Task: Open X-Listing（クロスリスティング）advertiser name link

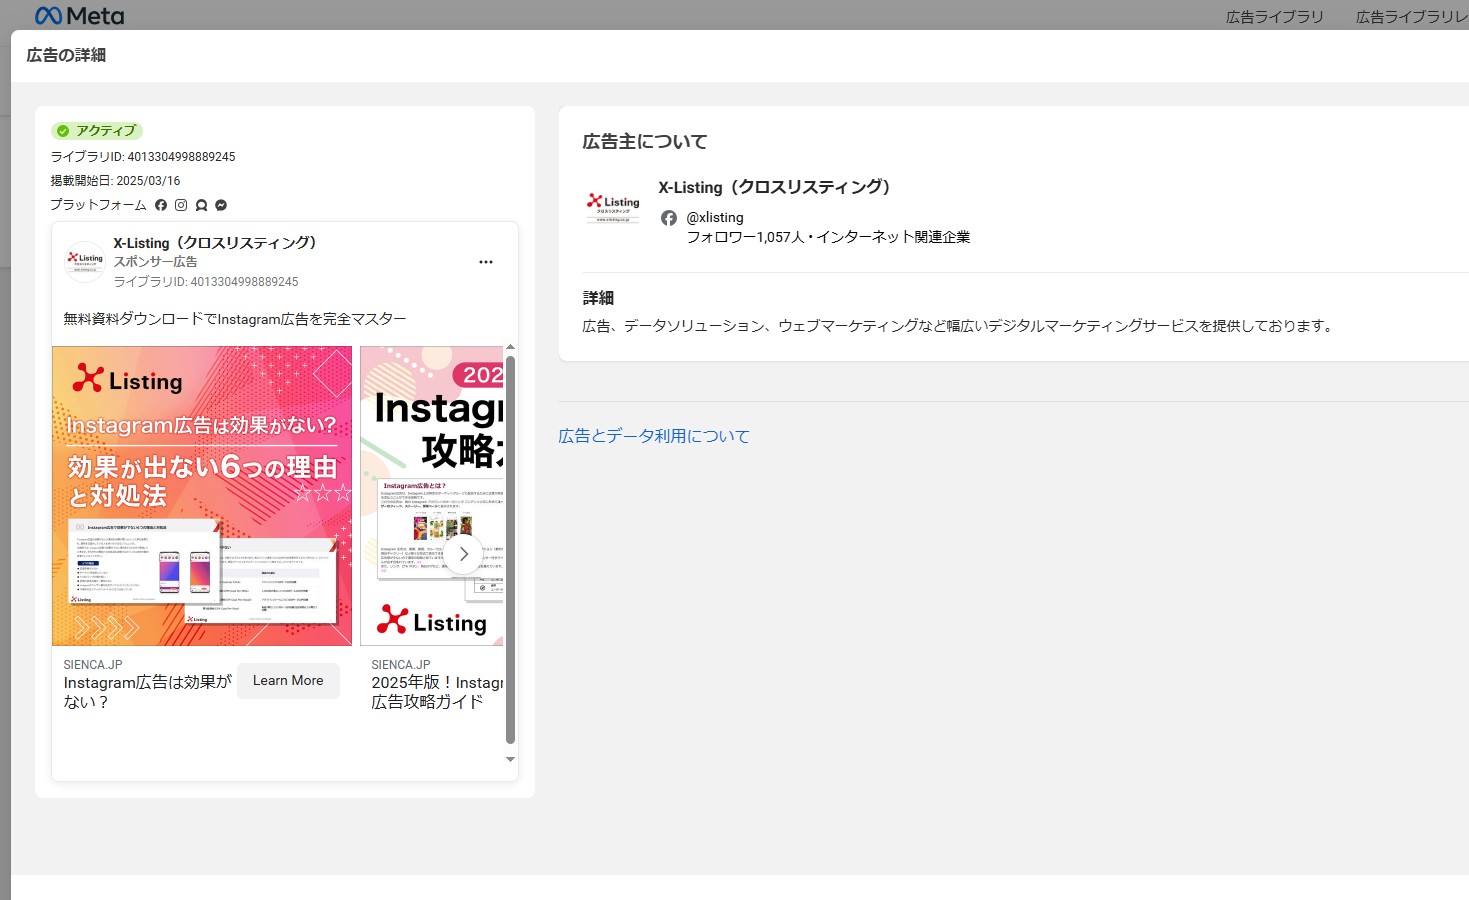Action: click(775, 187)
